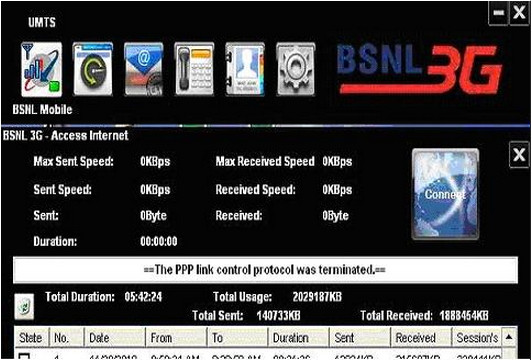
Task: Click the BSNL 3G logo
Action: coord(420,69)
